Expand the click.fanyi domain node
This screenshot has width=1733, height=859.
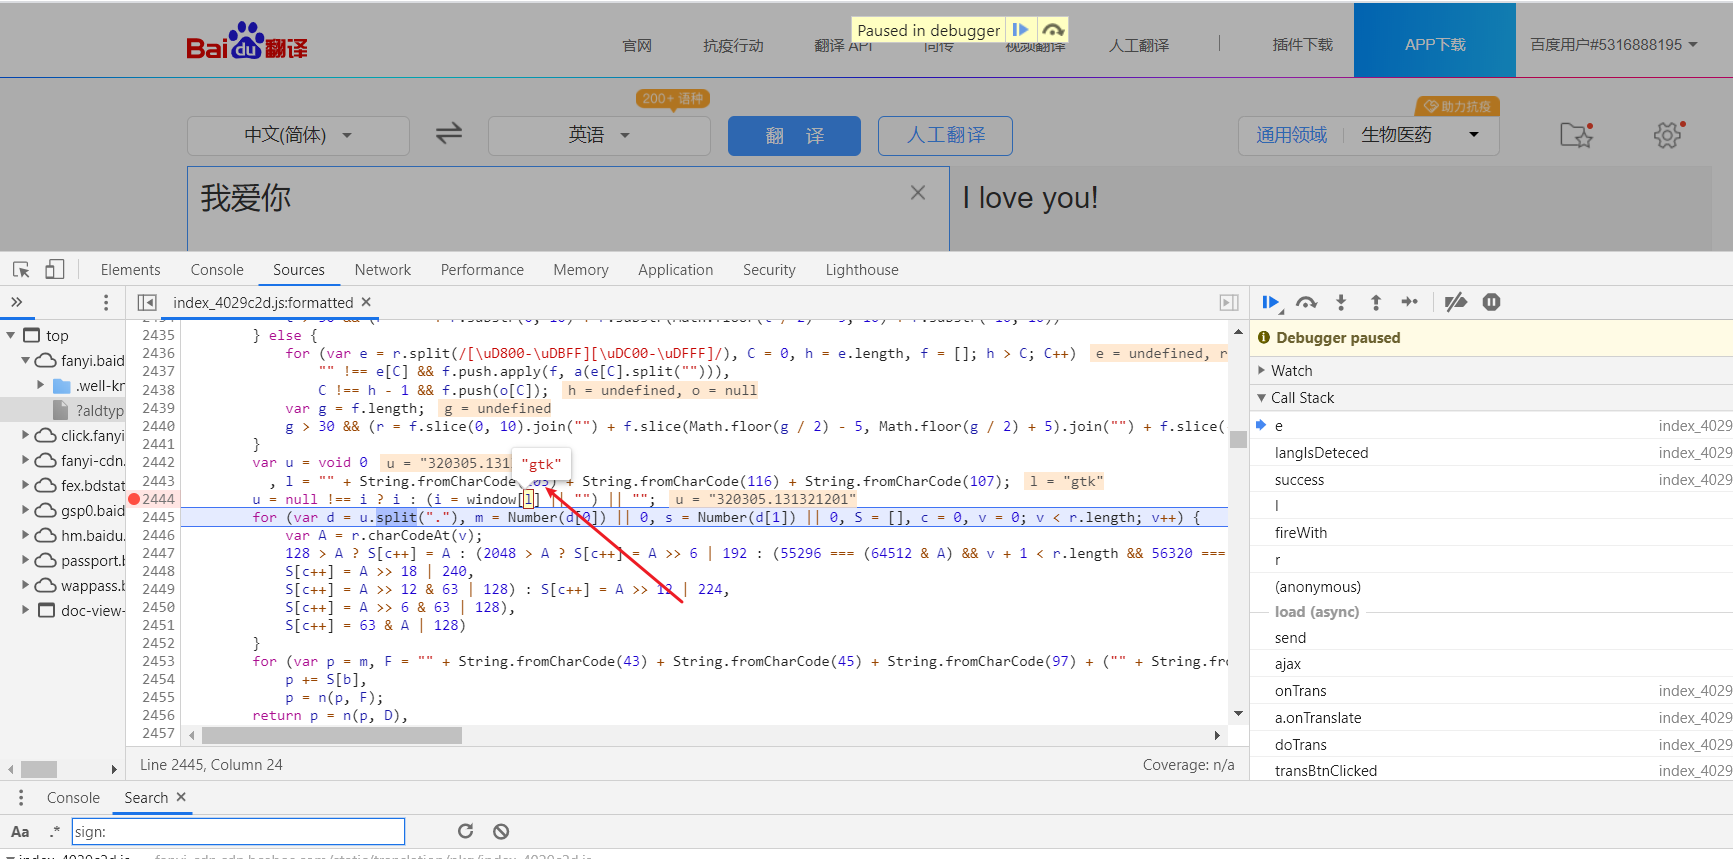click(26, 435)
